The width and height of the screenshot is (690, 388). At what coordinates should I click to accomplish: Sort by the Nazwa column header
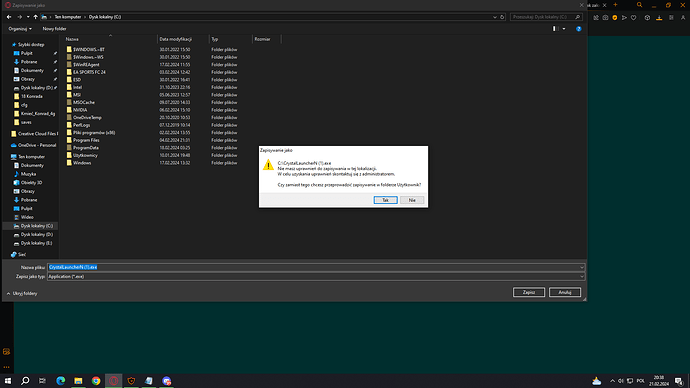coord(110,39)
